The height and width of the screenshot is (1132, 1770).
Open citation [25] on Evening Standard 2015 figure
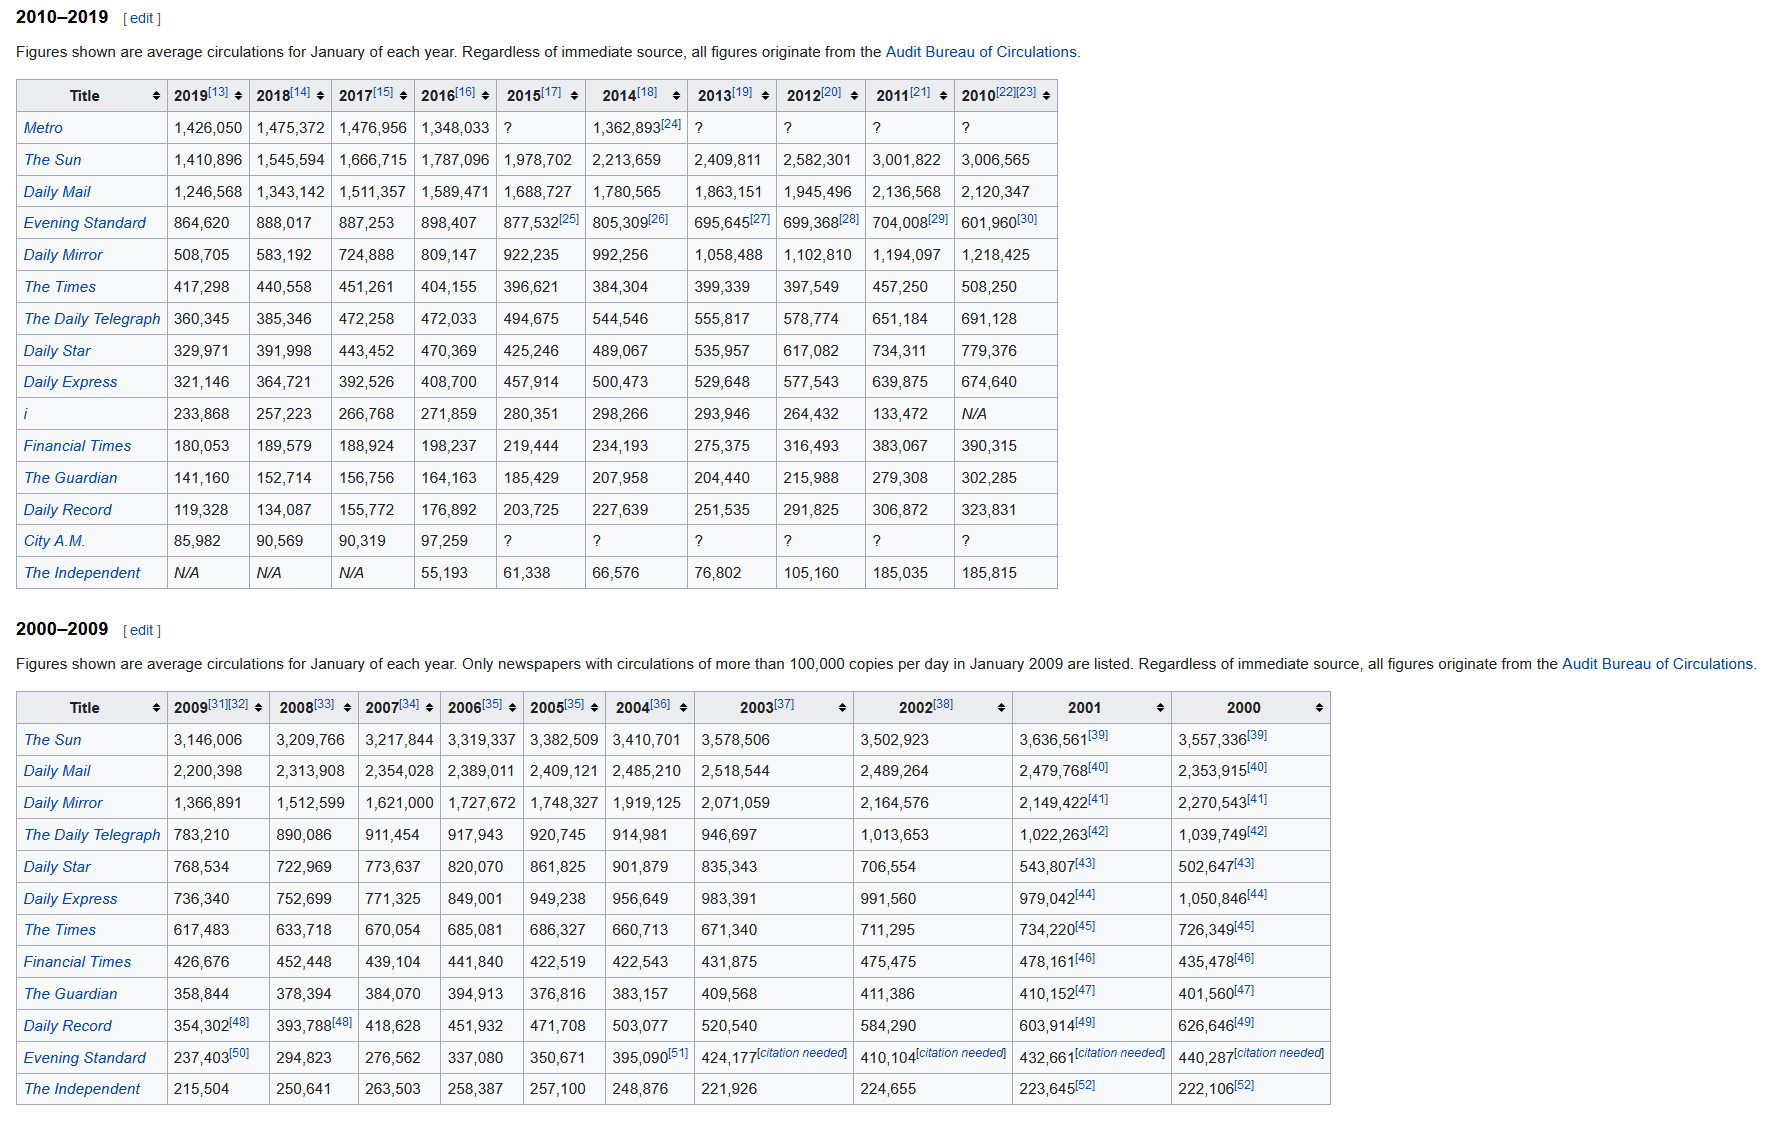(569, 219)
